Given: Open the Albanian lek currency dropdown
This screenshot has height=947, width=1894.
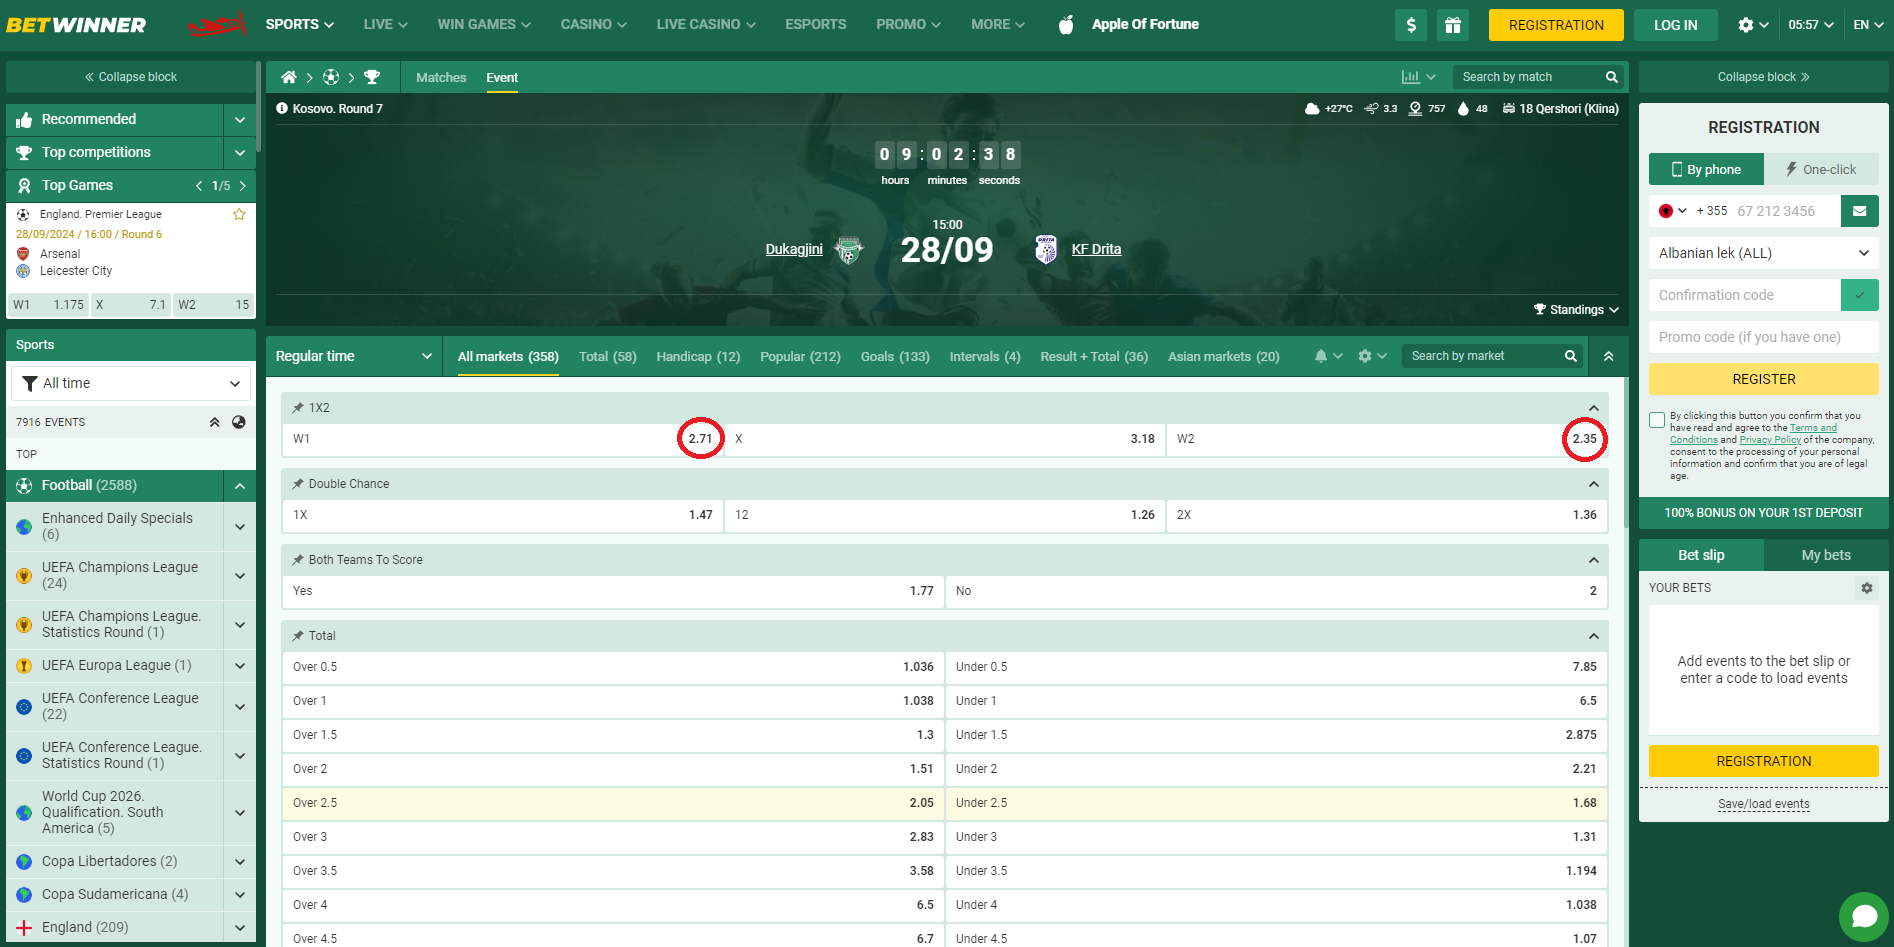Looking at the screenshot, I should pos(1764,253).
